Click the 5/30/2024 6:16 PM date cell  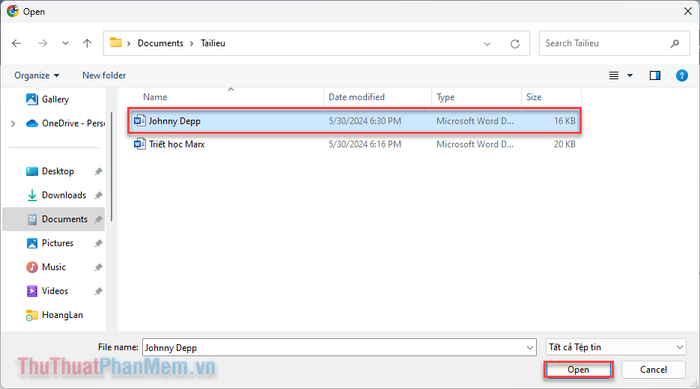click(x=365, y=144)
